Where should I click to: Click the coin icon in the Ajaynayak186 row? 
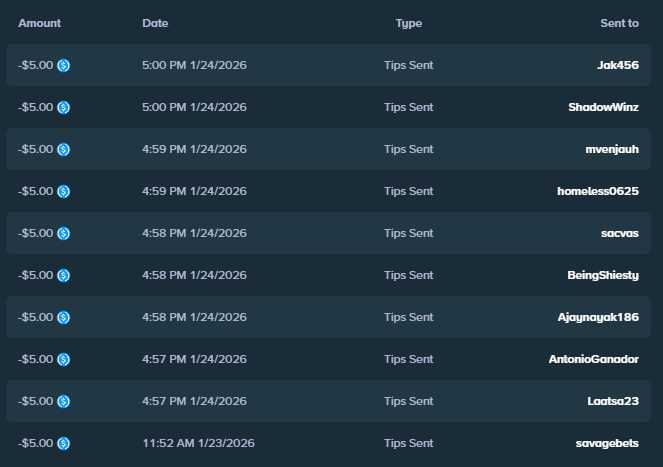click(x=63, y=317)
